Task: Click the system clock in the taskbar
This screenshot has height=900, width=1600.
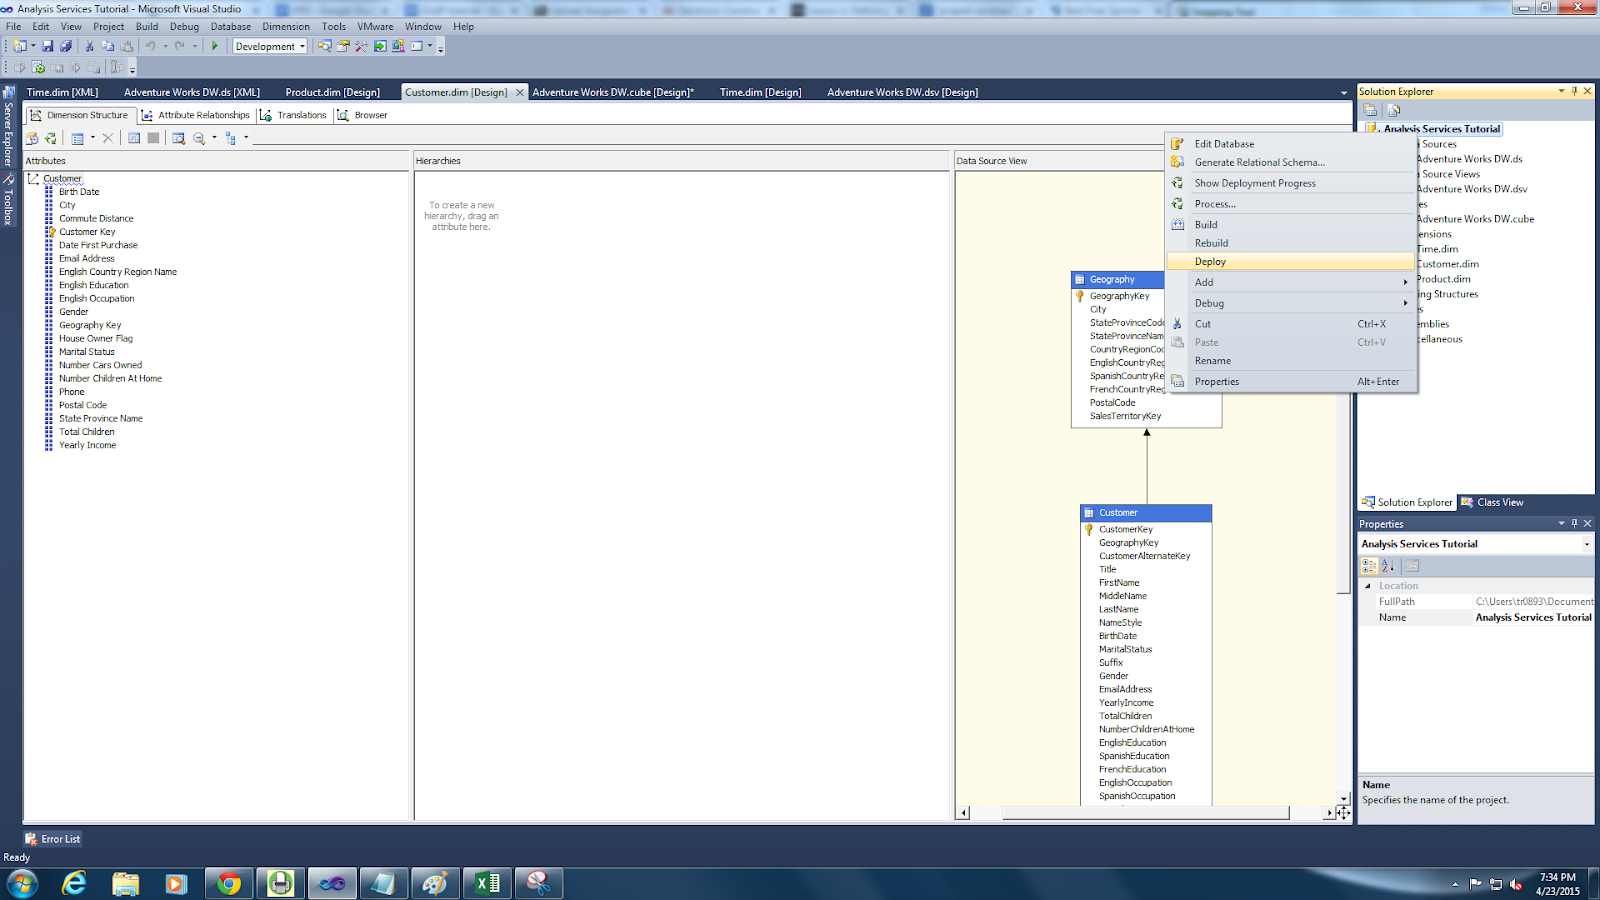Action: click(1558, 884)
